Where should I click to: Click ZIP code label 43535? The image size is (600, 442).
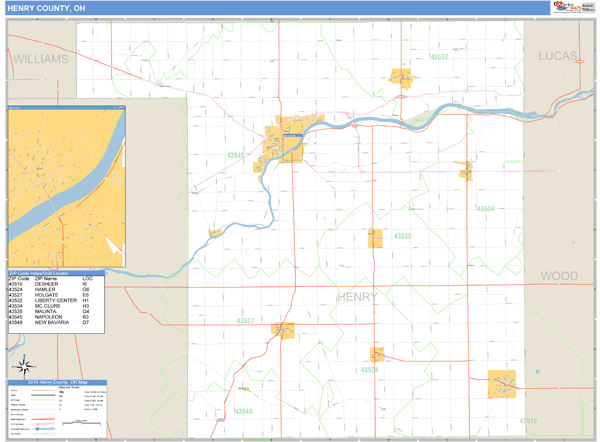tap(402, 236)
